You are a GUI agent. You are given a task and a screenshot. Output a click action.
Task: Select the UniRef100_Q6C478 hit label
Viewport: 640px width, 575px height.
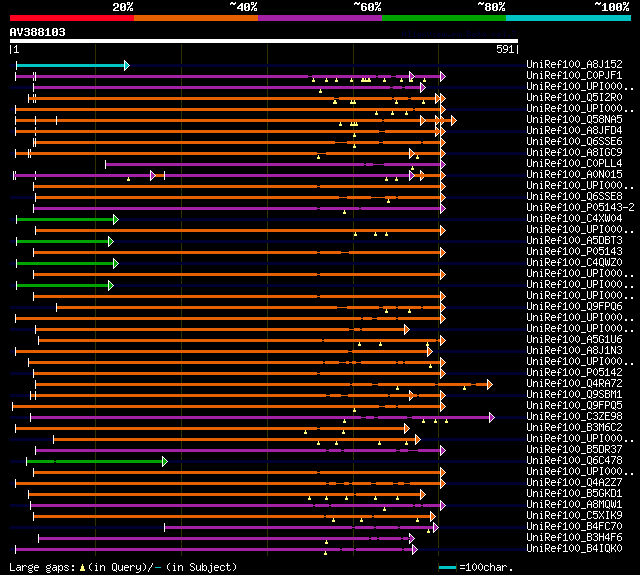(x=574, y=461)
